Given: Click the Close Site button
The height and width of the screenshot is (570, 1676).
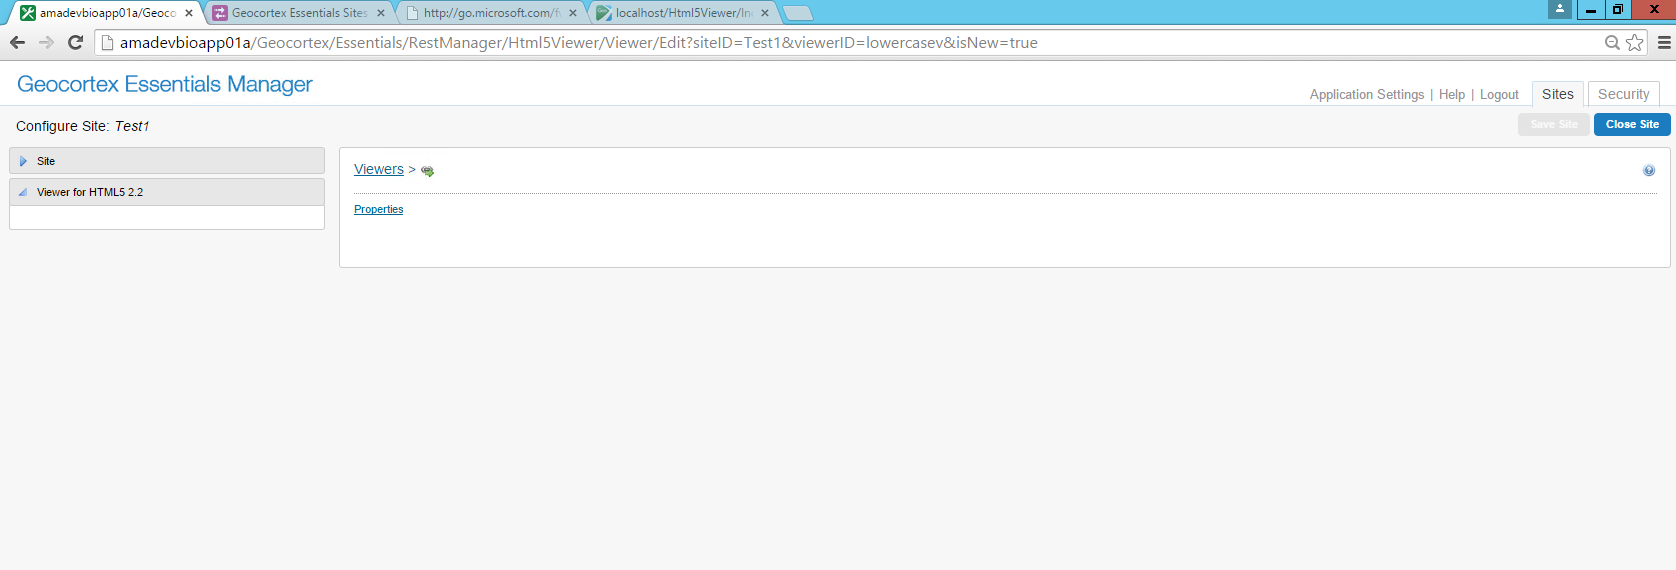Looking at the screenshot, I should pyautogui.click(x=1632, y=124).
